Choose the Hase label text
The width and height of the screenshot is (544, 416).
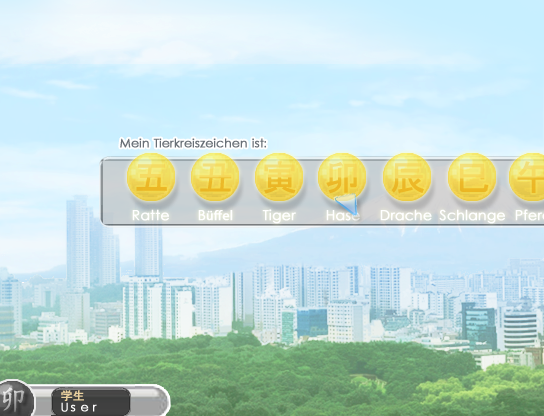(342, 215)
